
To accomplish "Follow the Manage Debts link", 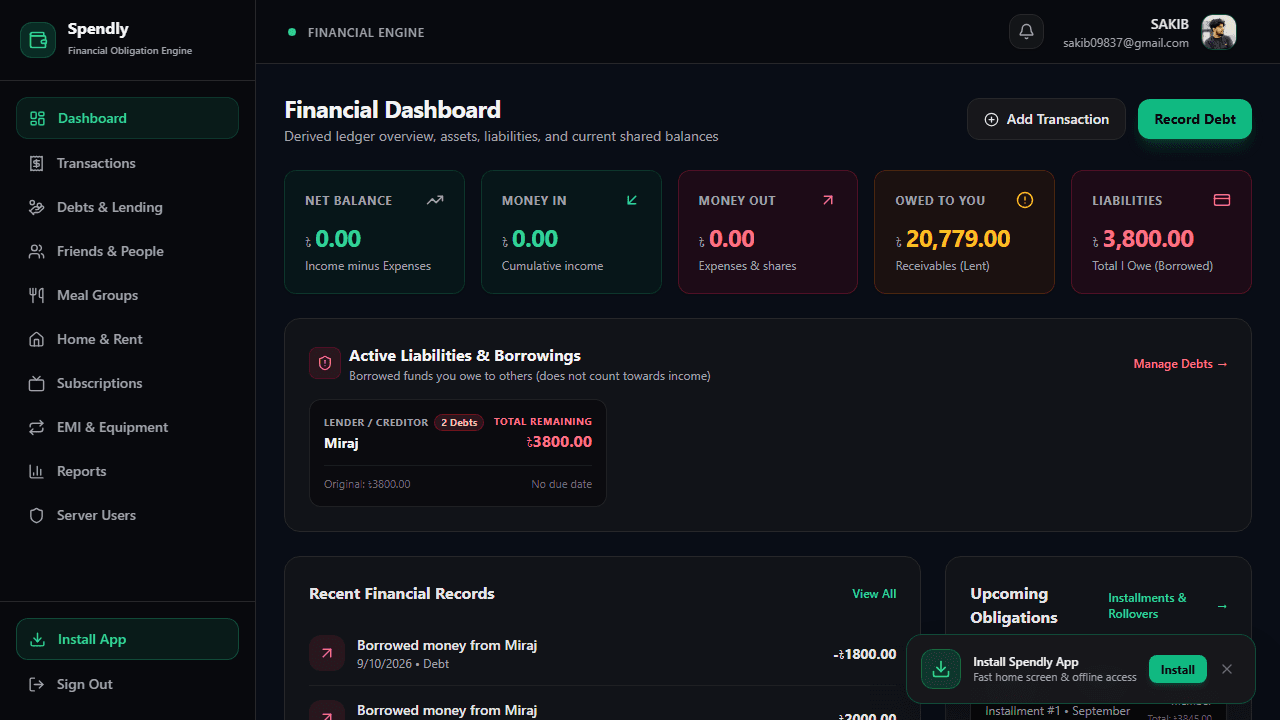I will click(1180, 364).
